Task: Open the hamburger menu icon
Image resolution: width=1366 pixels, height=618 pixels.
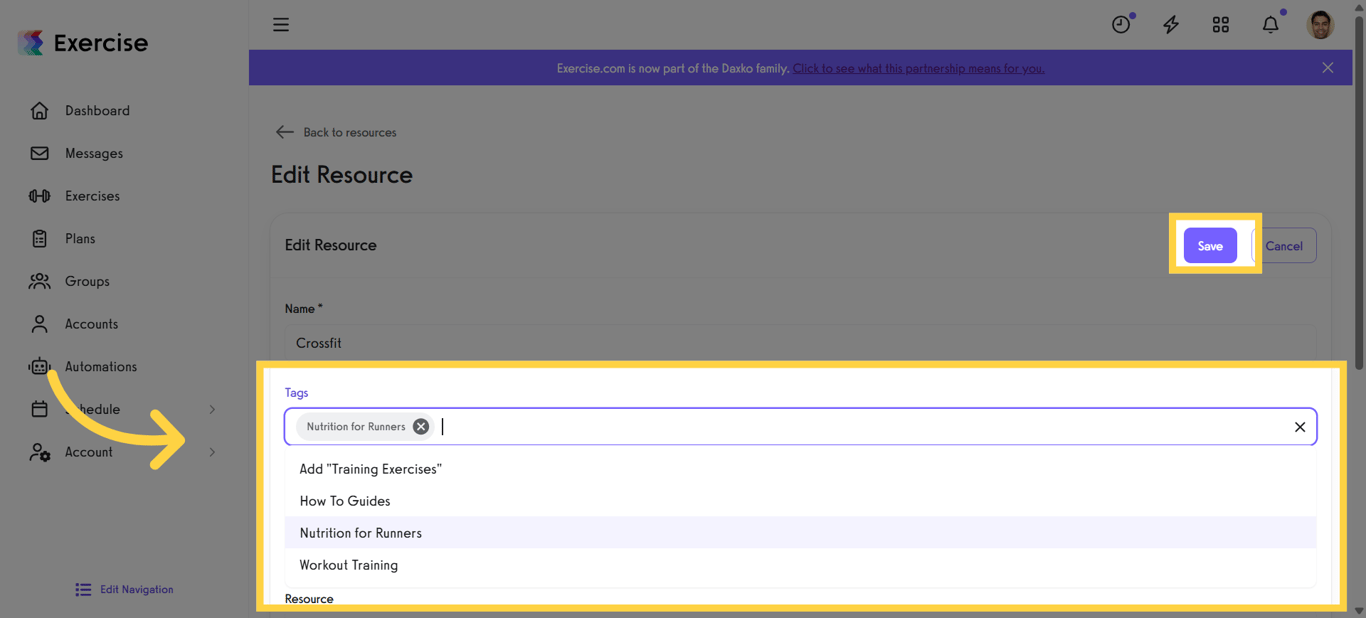Action: [x=281, y=25]
